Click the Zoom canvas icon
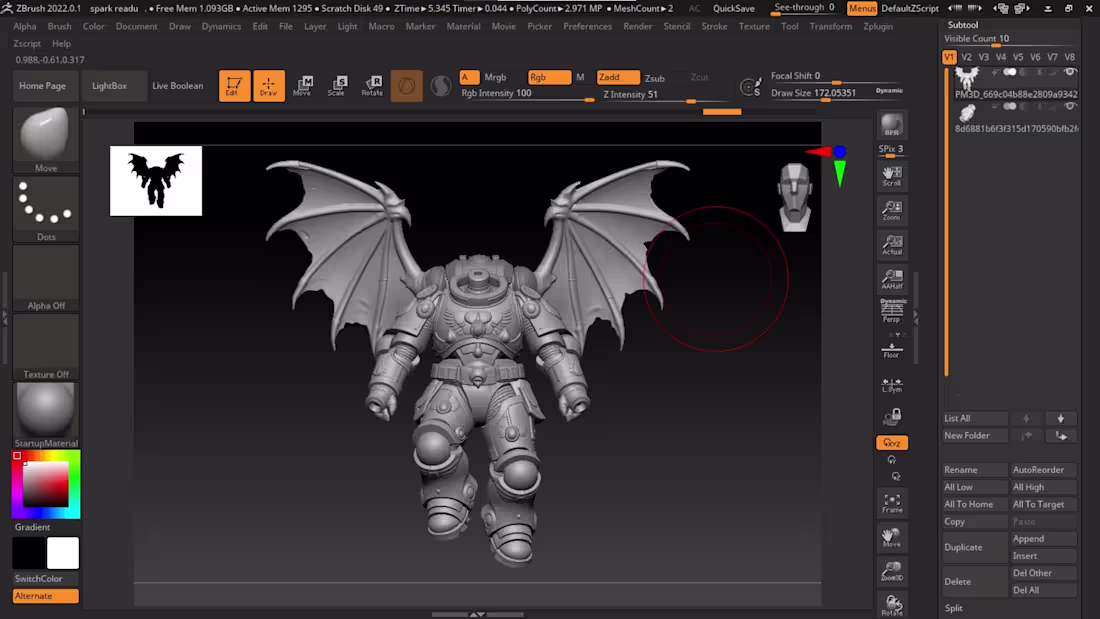The width and height of the screenshot is (1100, 619). [892, 210]
